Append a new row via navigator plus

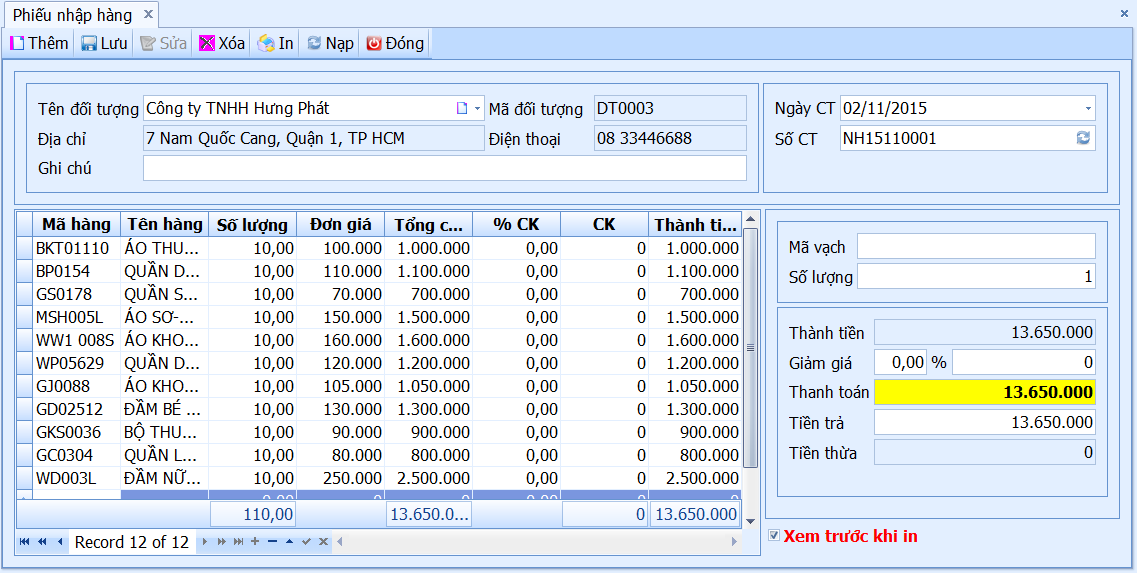[x=255, y=542]
